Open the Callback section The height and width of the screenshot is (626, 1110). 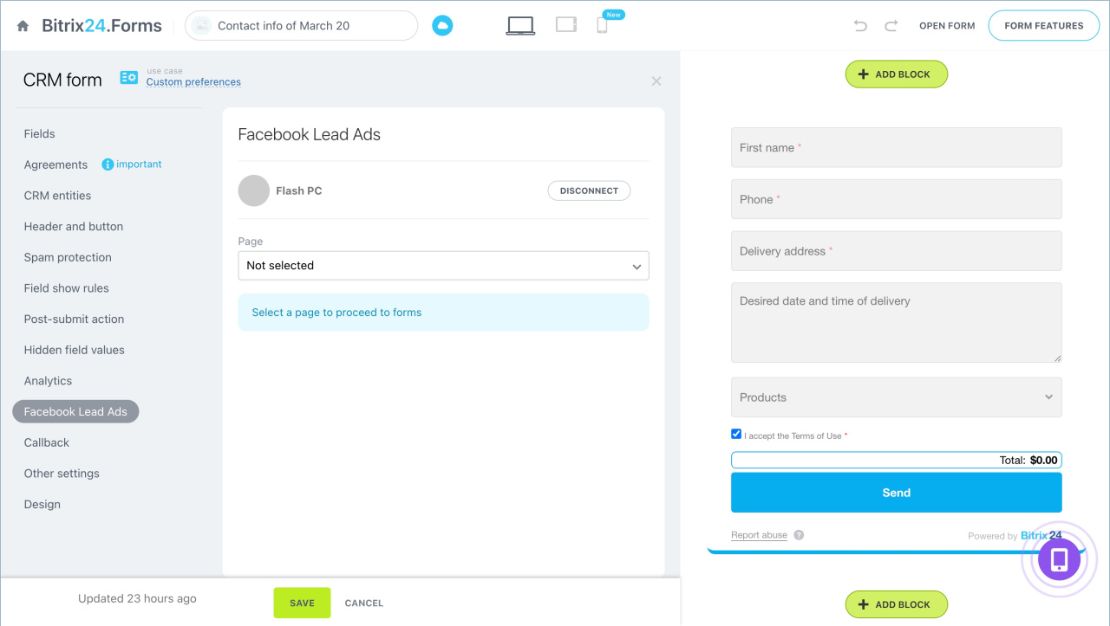pyautogui.click(x=47, y=443)
